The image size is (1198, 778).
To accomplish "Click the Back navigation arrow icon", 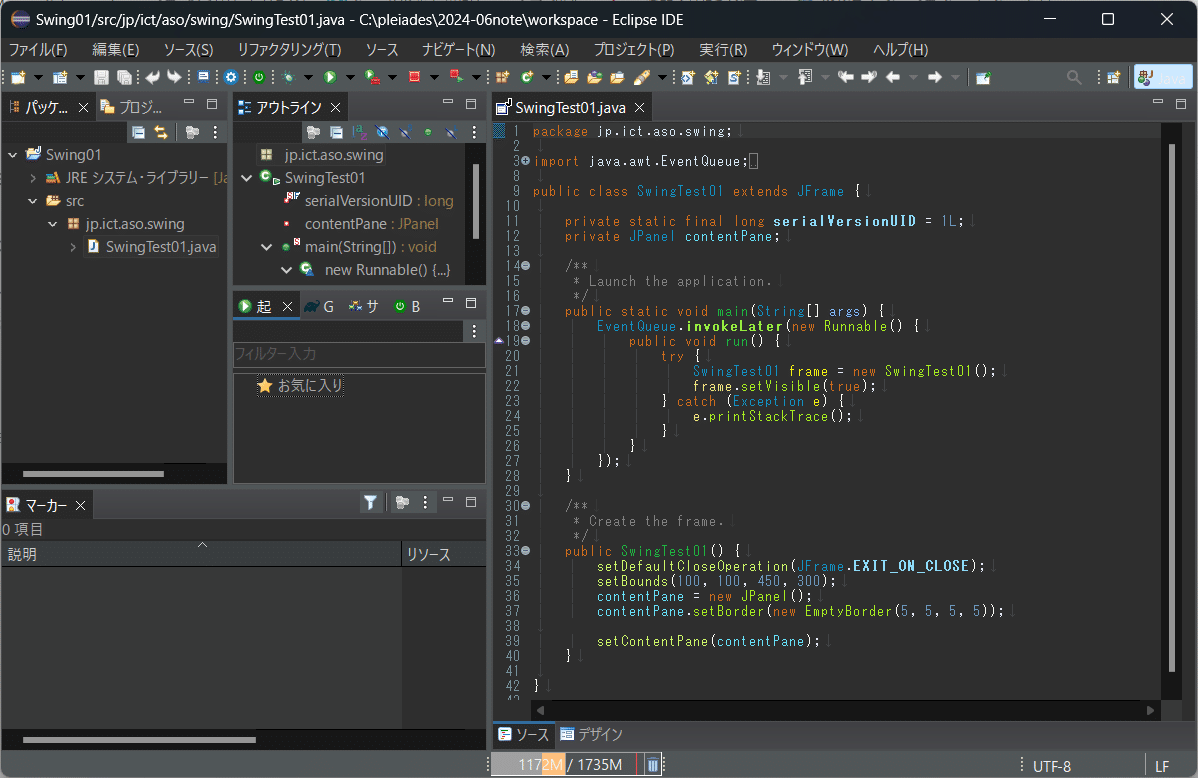I will tap(892, 77).
